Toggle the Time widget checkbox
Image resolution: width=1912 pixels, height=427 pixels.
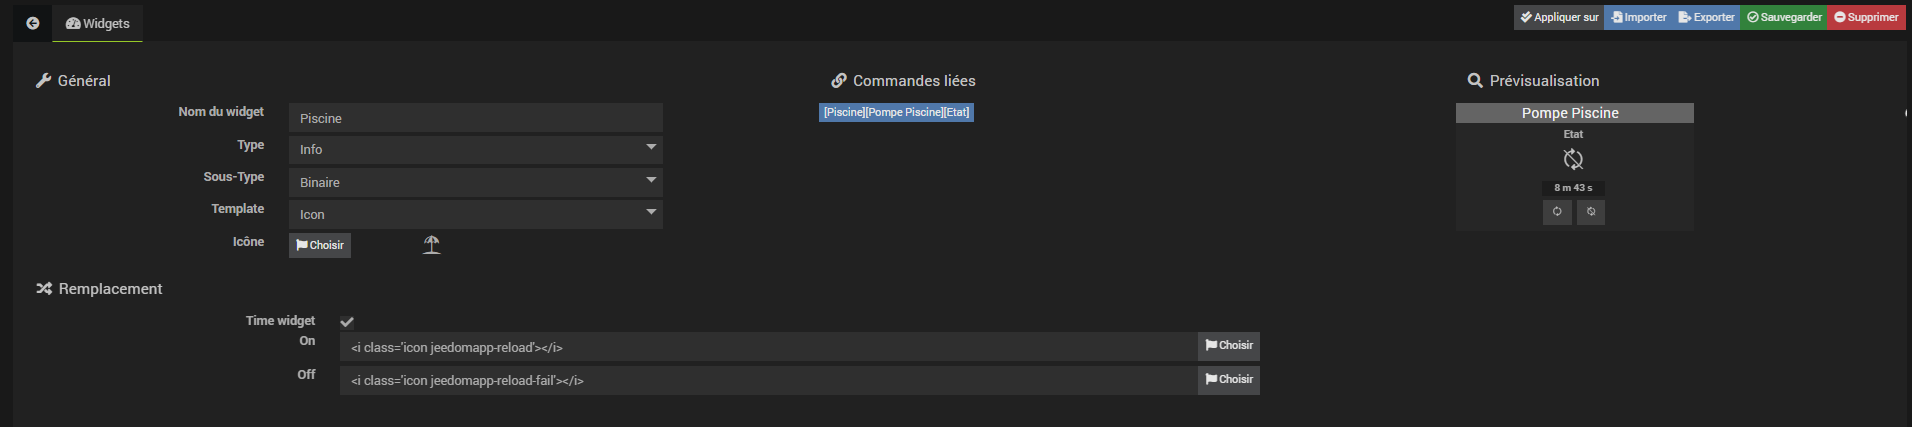pos(347,322)
